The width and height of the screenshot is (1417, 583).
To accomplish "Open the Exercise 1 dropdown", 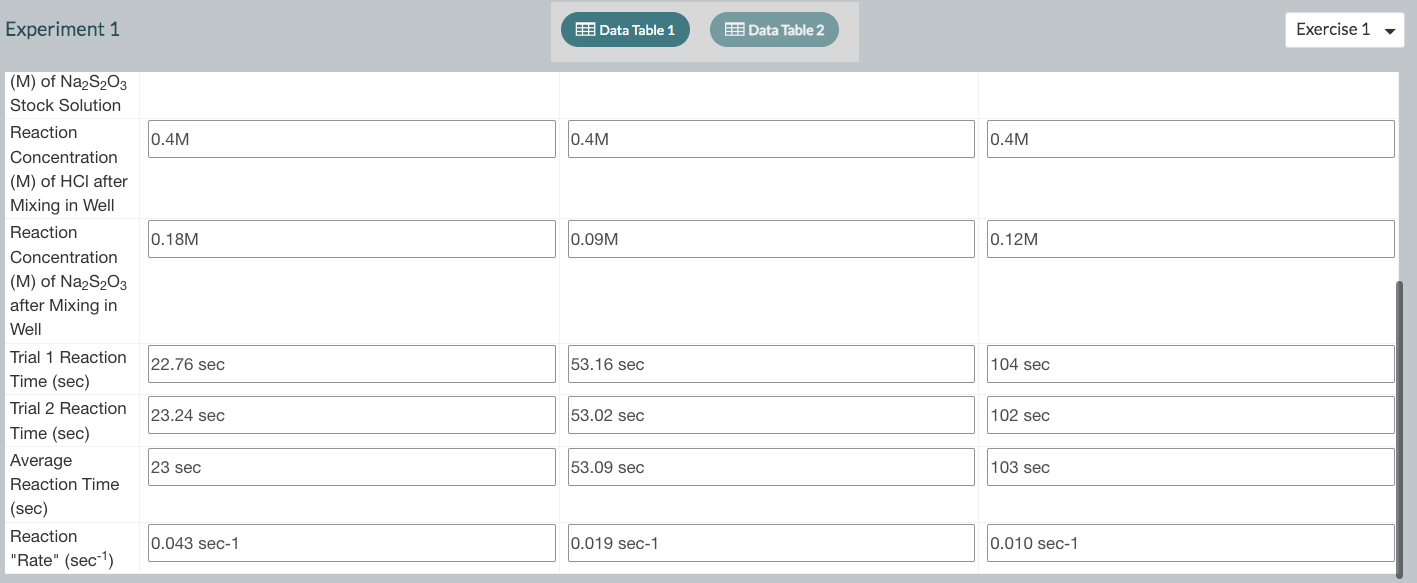I will pos(1344,29).
